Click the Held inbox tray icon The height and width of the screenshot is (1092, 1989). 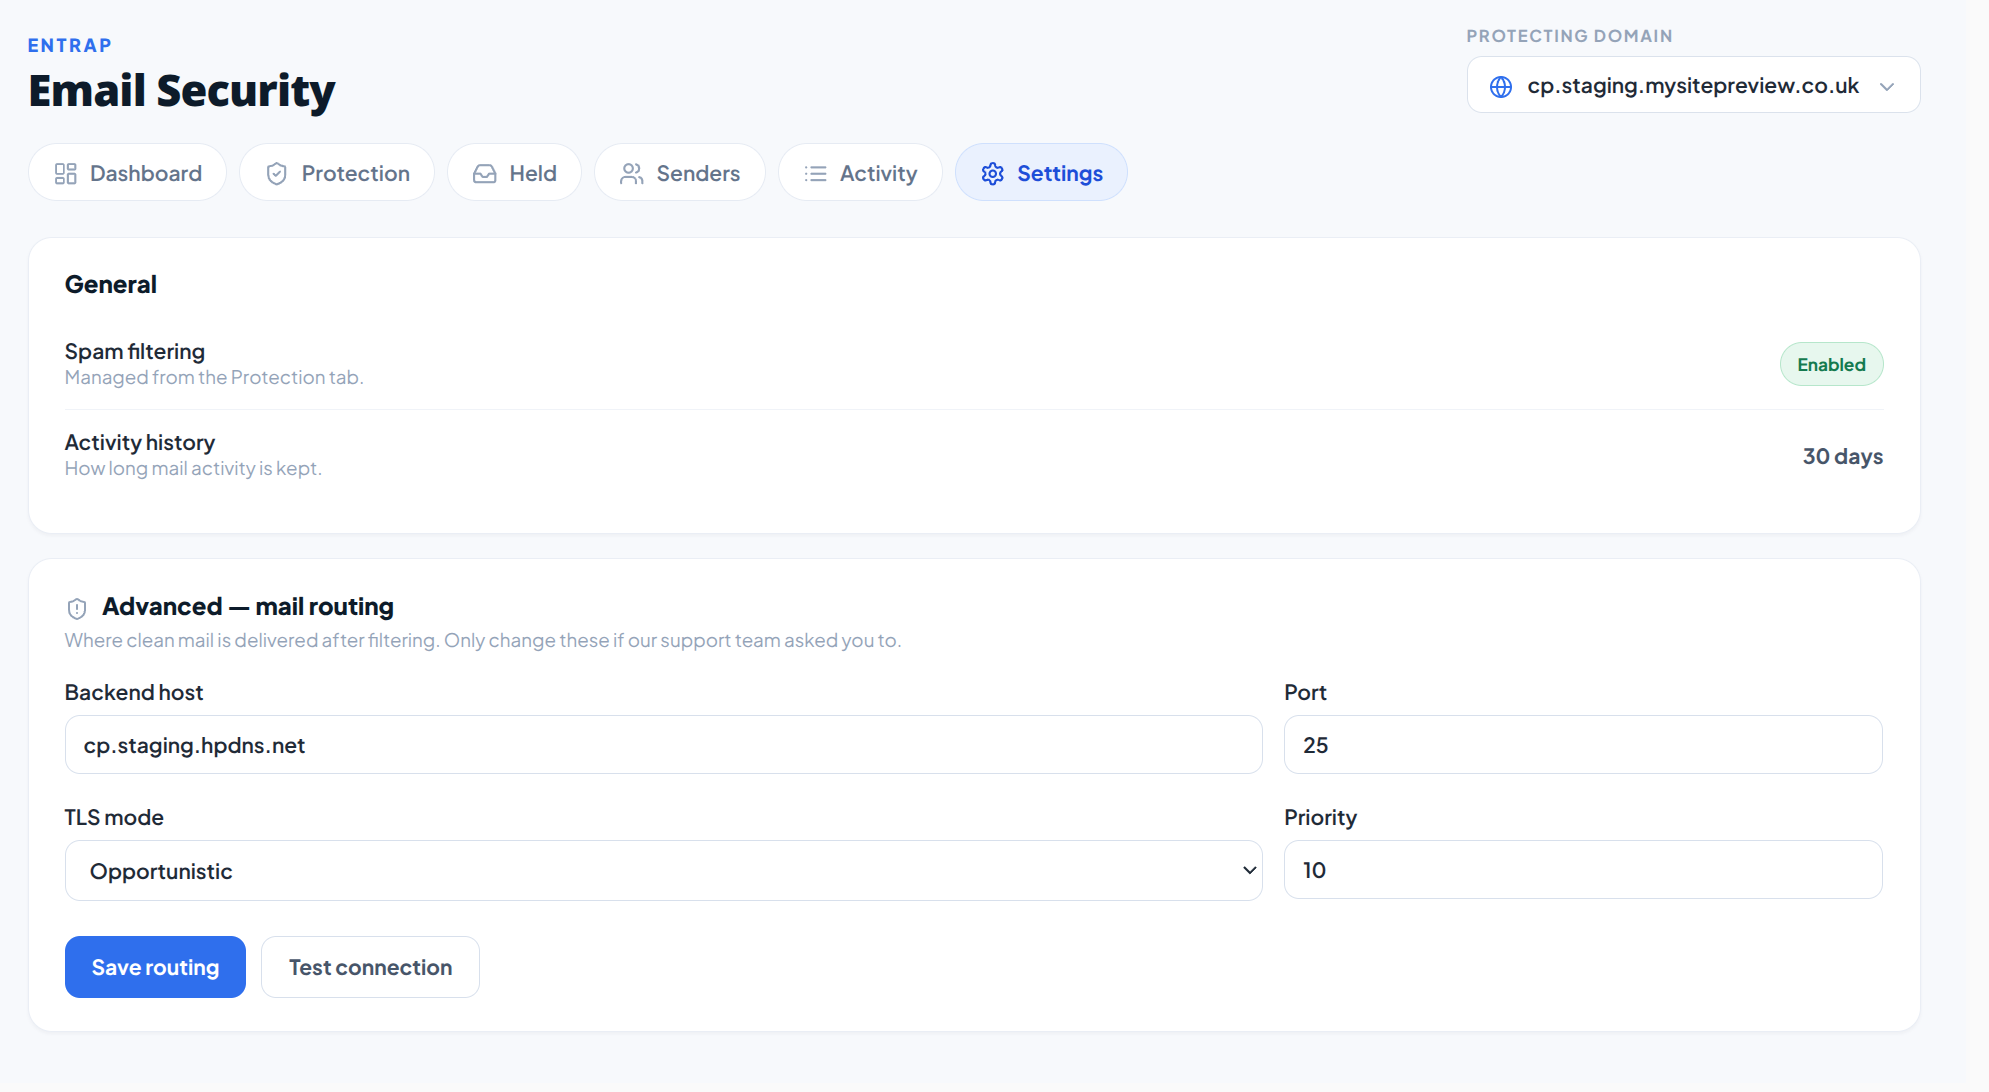pyautogui.click(x=485, y=174)
